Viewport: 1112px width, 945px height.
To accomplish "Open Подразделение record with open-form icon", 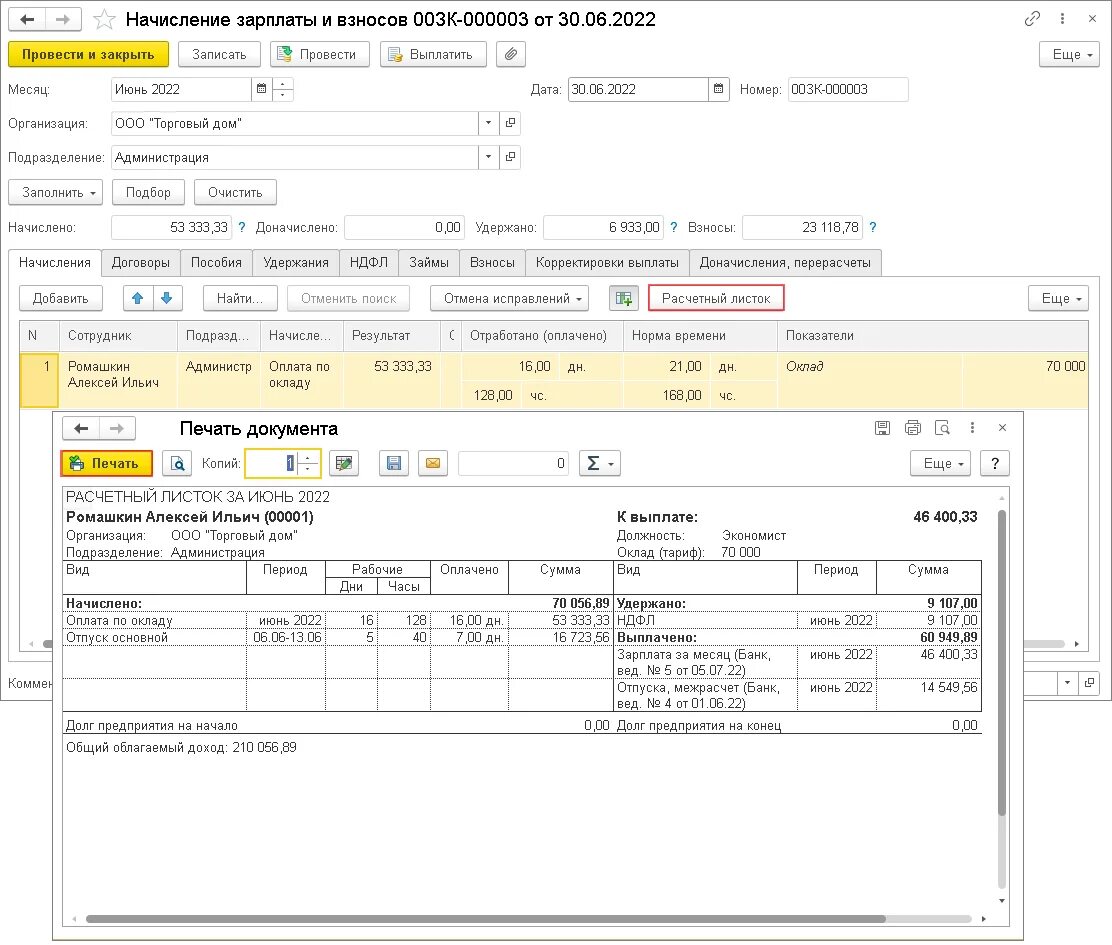I will (510, 157).
